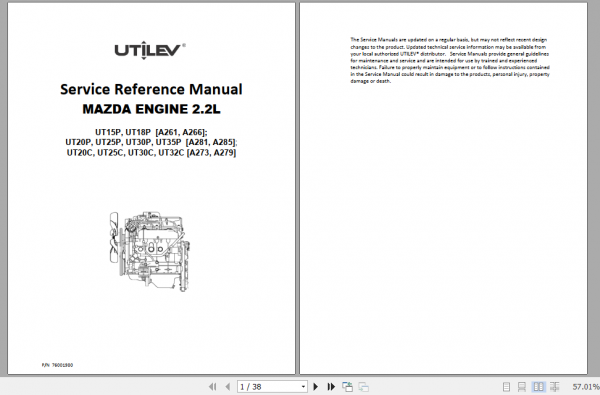Click the 'MAZDA ENGINE 2.2L' heading
The height and width of the screenshot is (395, 600).
[152, 109]
